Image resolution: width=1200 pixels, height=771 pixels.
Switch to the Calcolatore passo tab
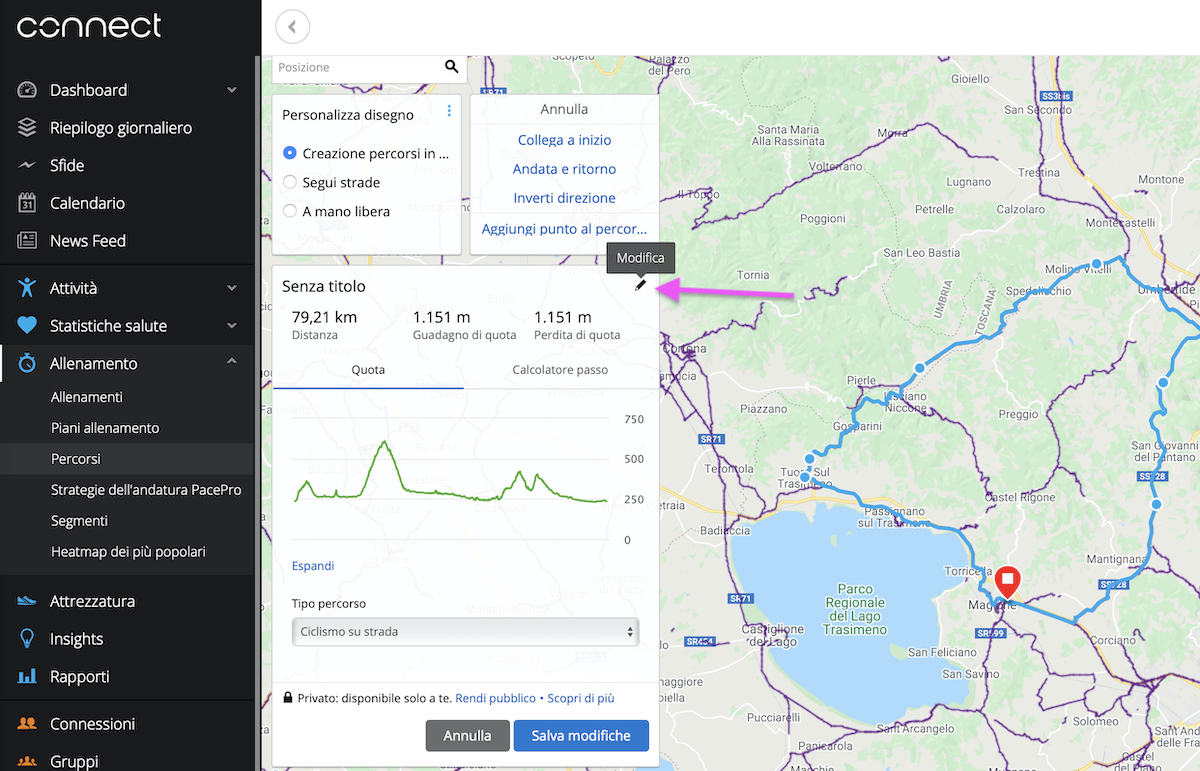click(560, 370)
